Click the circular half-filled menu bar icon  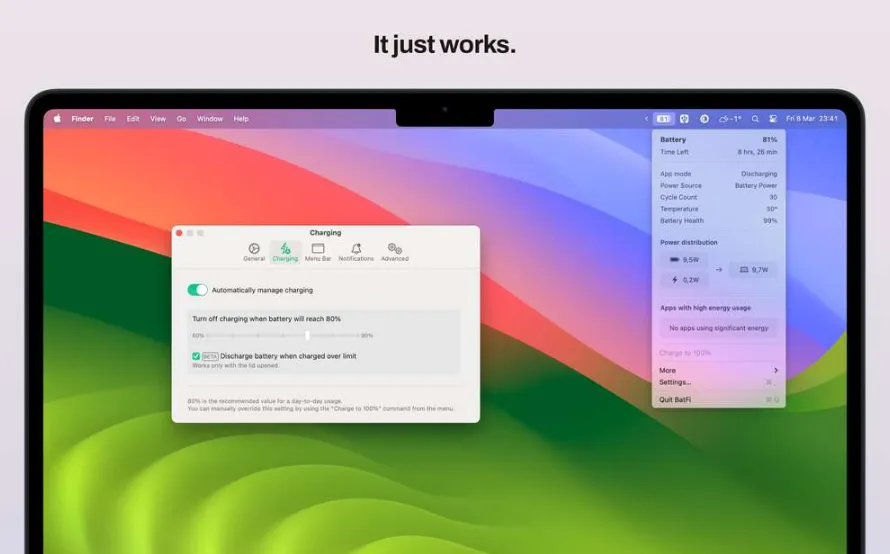pos(704,119)
